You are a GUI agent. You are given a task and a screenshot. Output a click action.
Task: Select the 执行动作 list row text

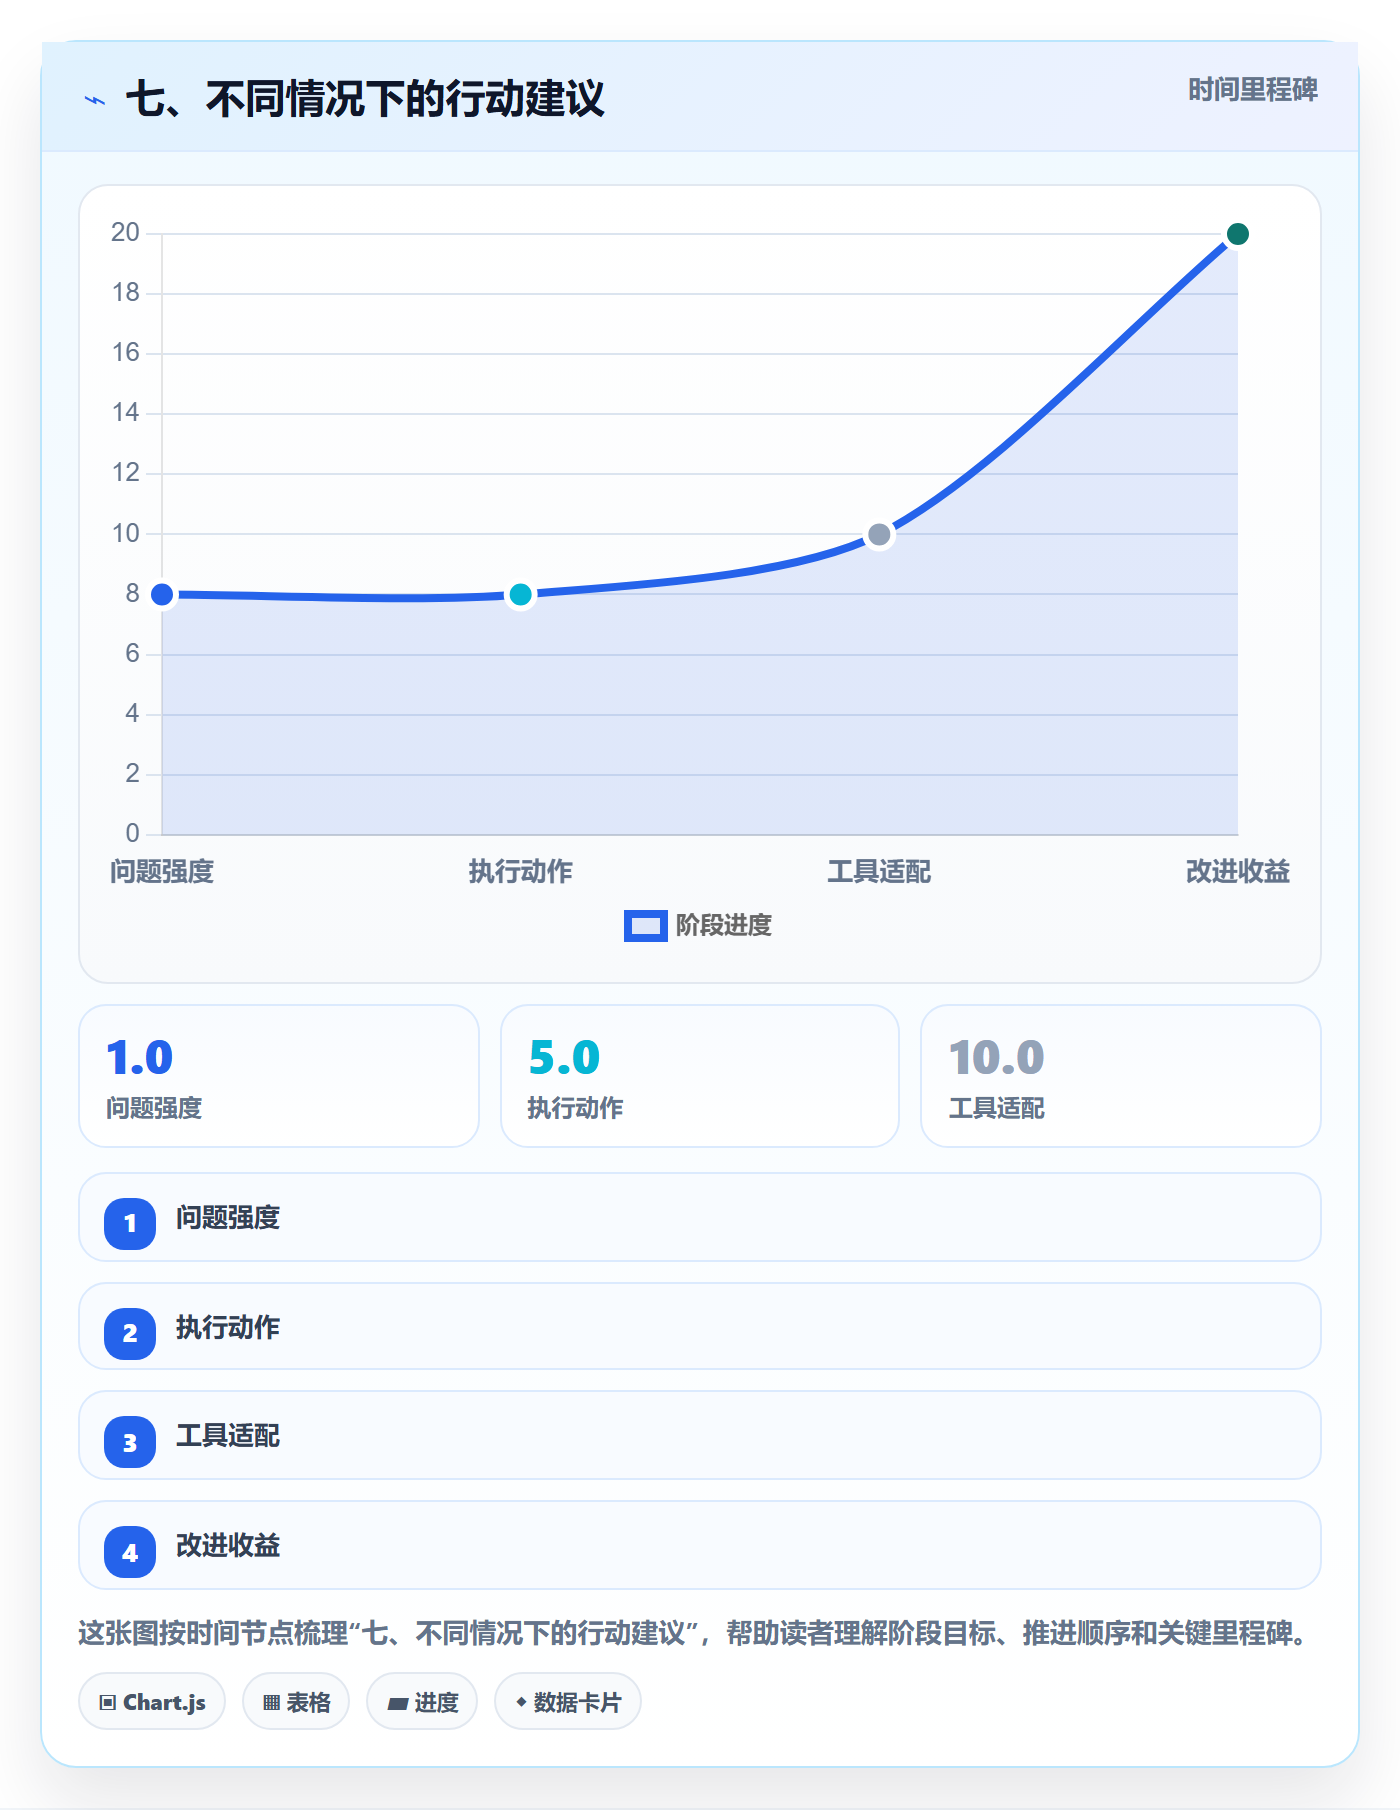coord(228,1328)
